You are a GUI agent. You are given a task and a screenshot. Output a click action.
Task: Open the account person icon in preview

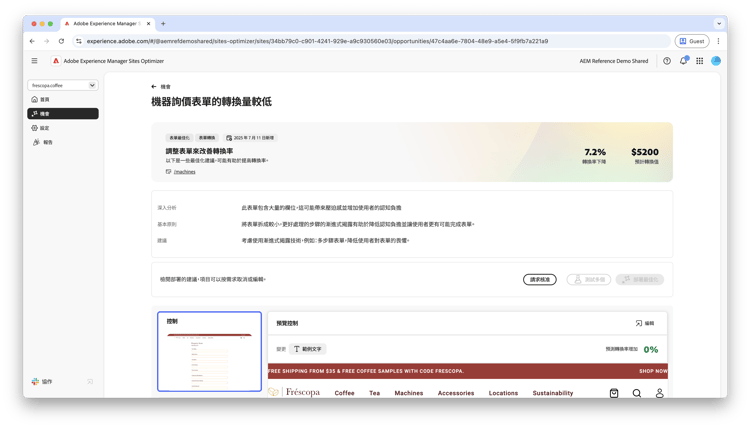click(x=659, y=393)
